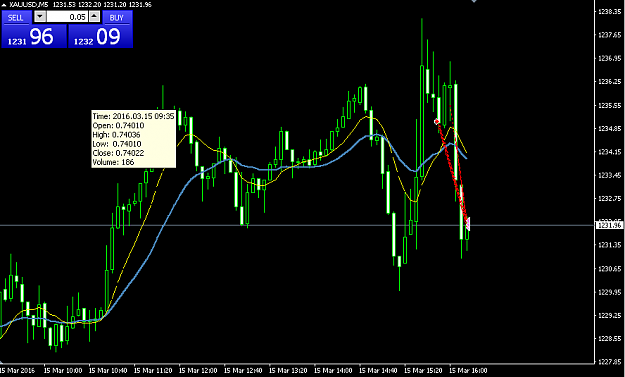Click the 1227.85 price scale label

coord(609,362)
